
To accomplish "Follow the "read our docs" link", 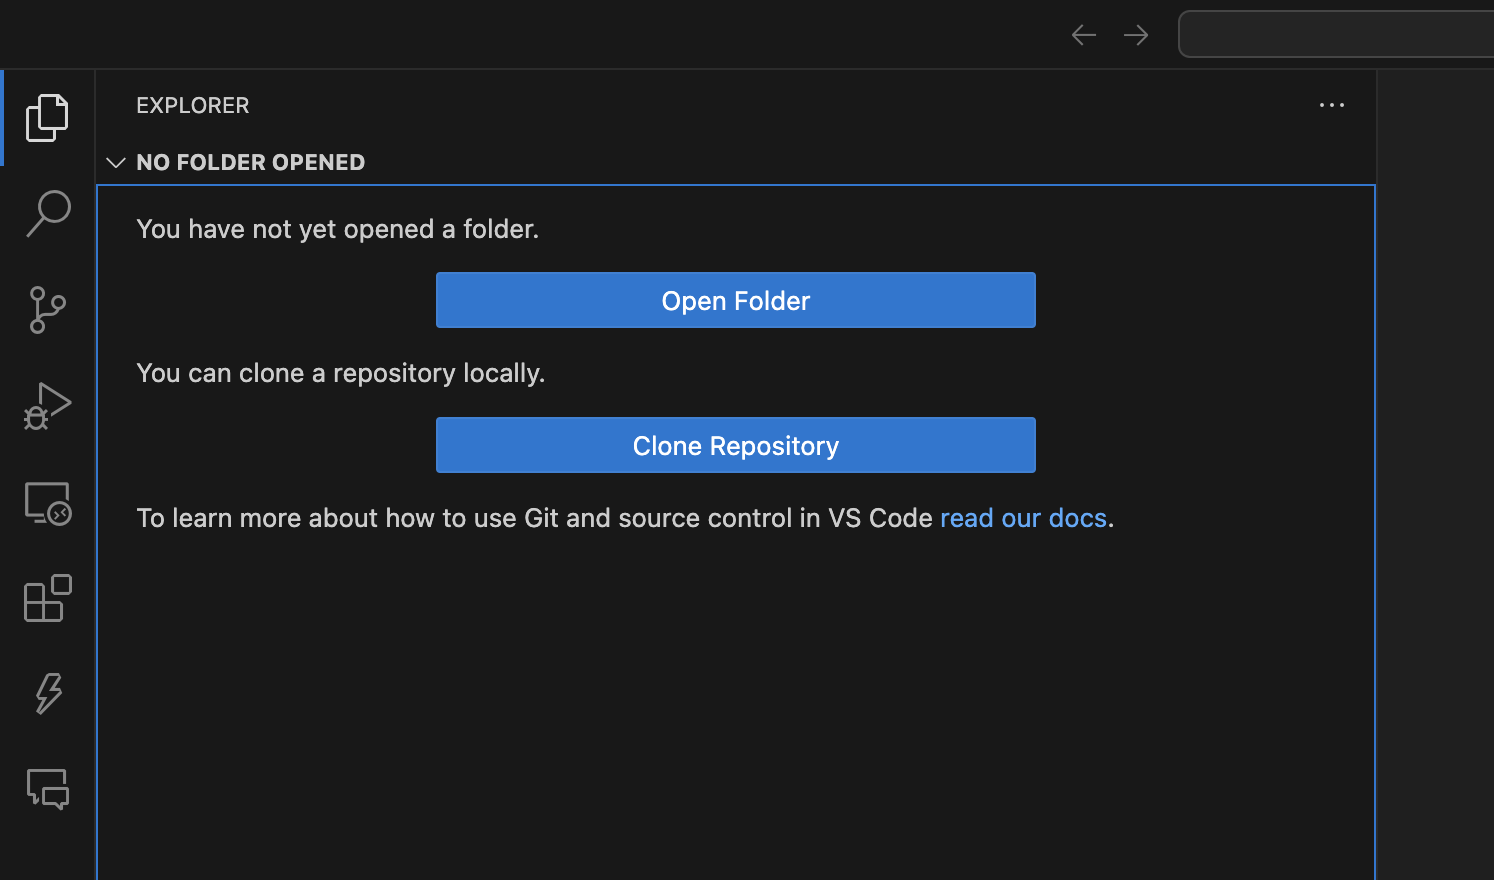I will tap(1023, 518).
